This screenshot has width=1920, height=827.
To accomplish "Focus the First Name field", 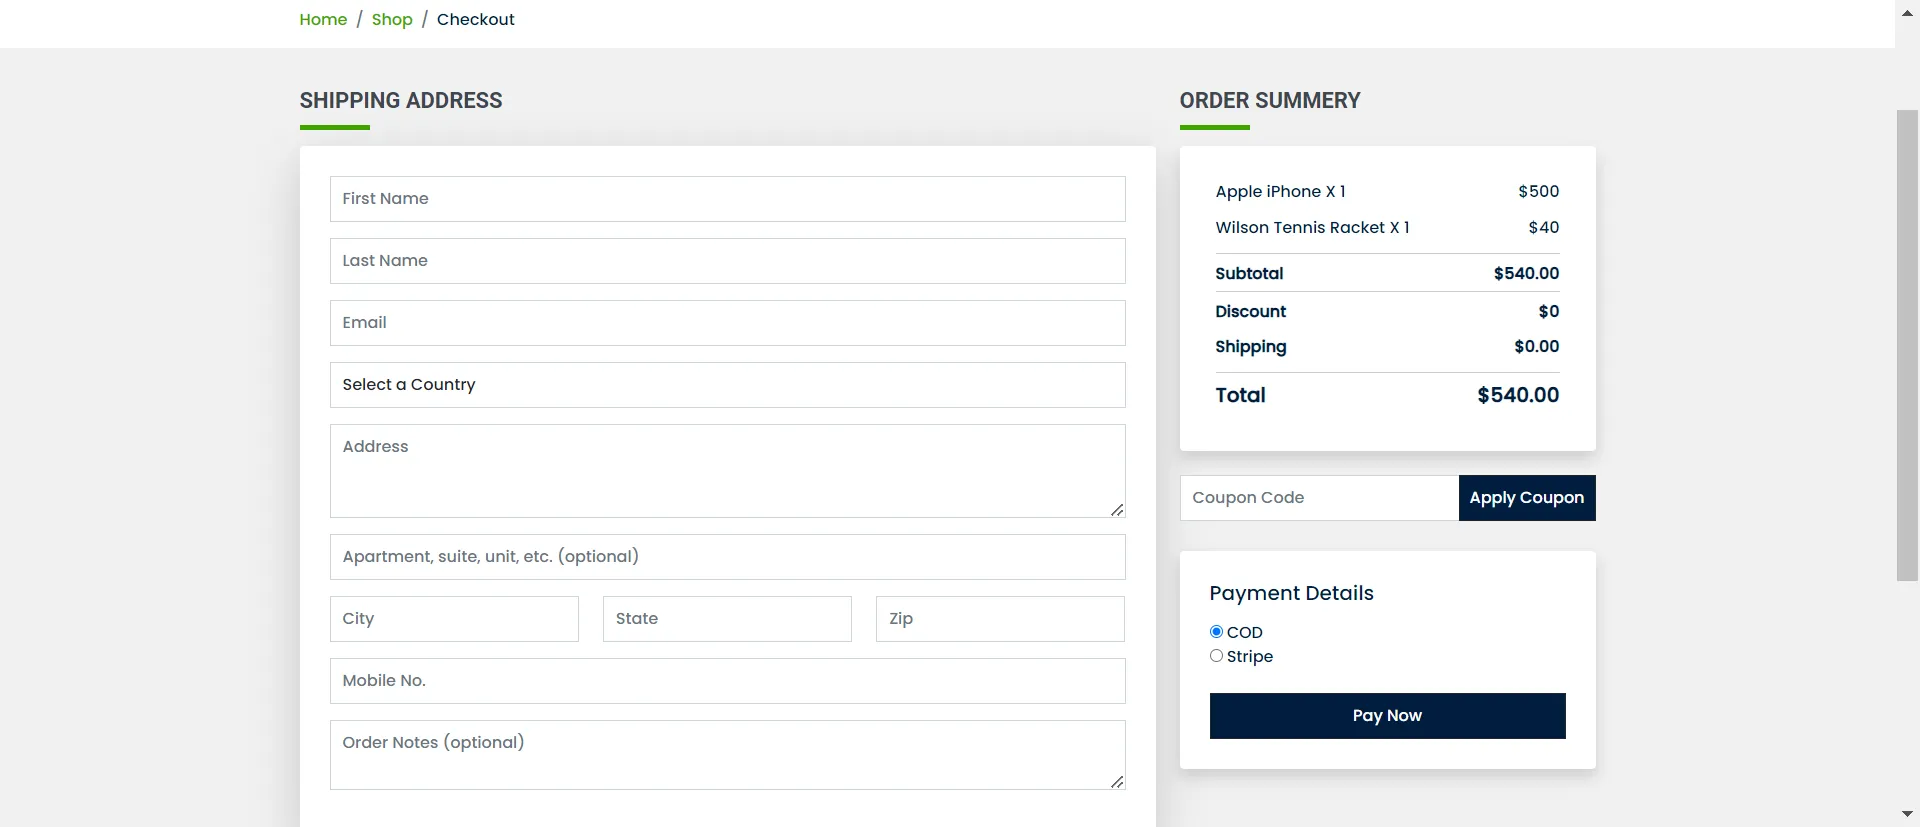I will point(727,199).
